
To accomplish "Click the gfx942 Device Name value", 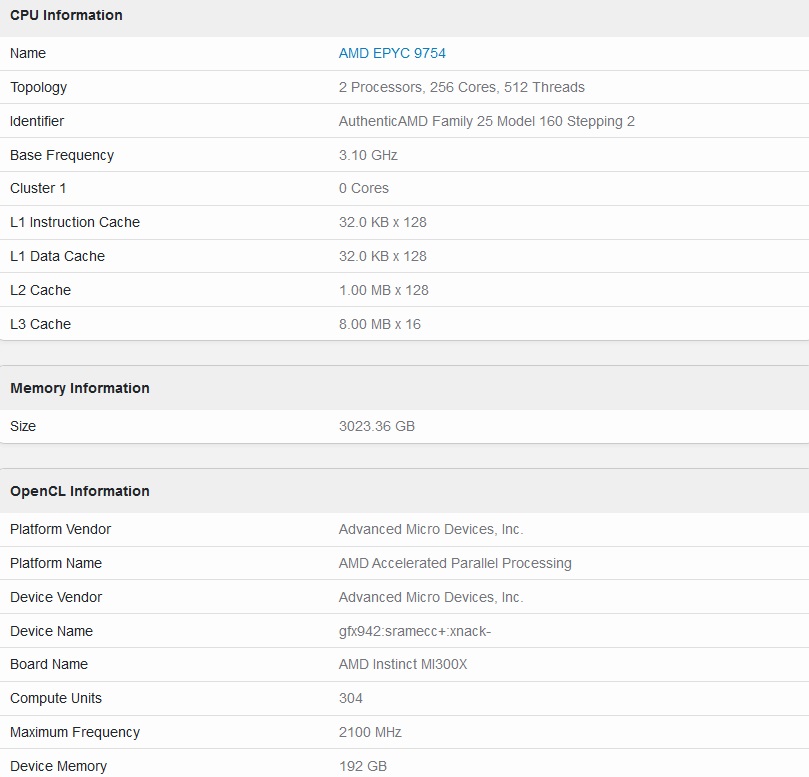I will [415, 632].
